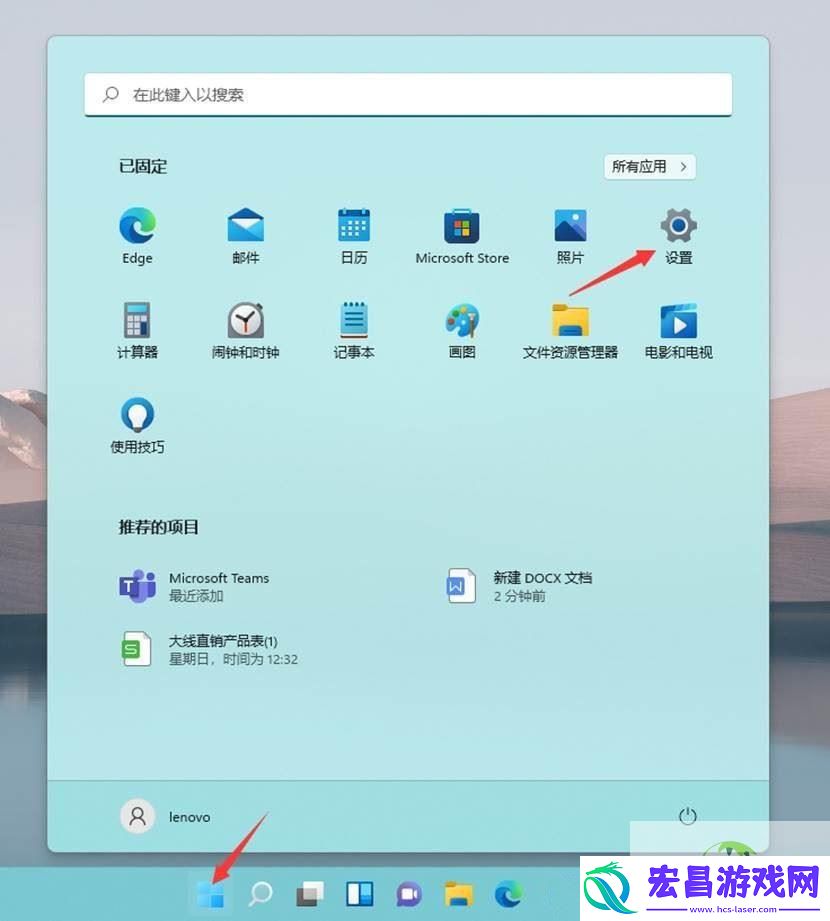This screenshot has height=921, width=830.
Task: Click the 2 分钟前 timestamp text
Action: [x=519, y=596]
